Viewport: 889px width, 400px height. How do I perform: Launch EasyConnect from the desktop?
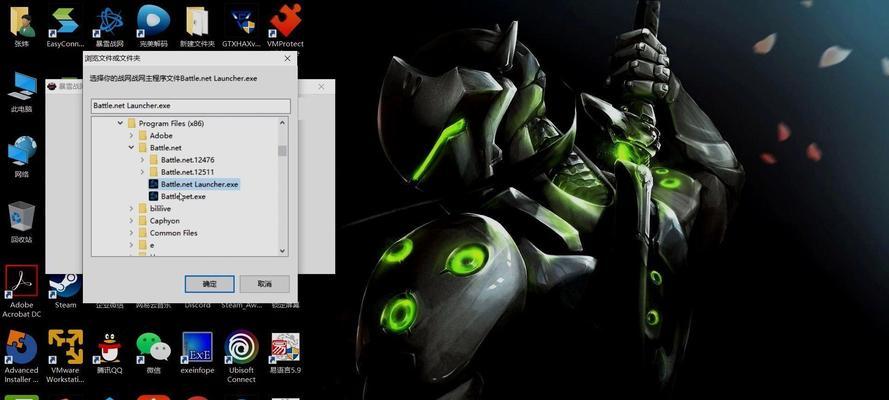65,26
